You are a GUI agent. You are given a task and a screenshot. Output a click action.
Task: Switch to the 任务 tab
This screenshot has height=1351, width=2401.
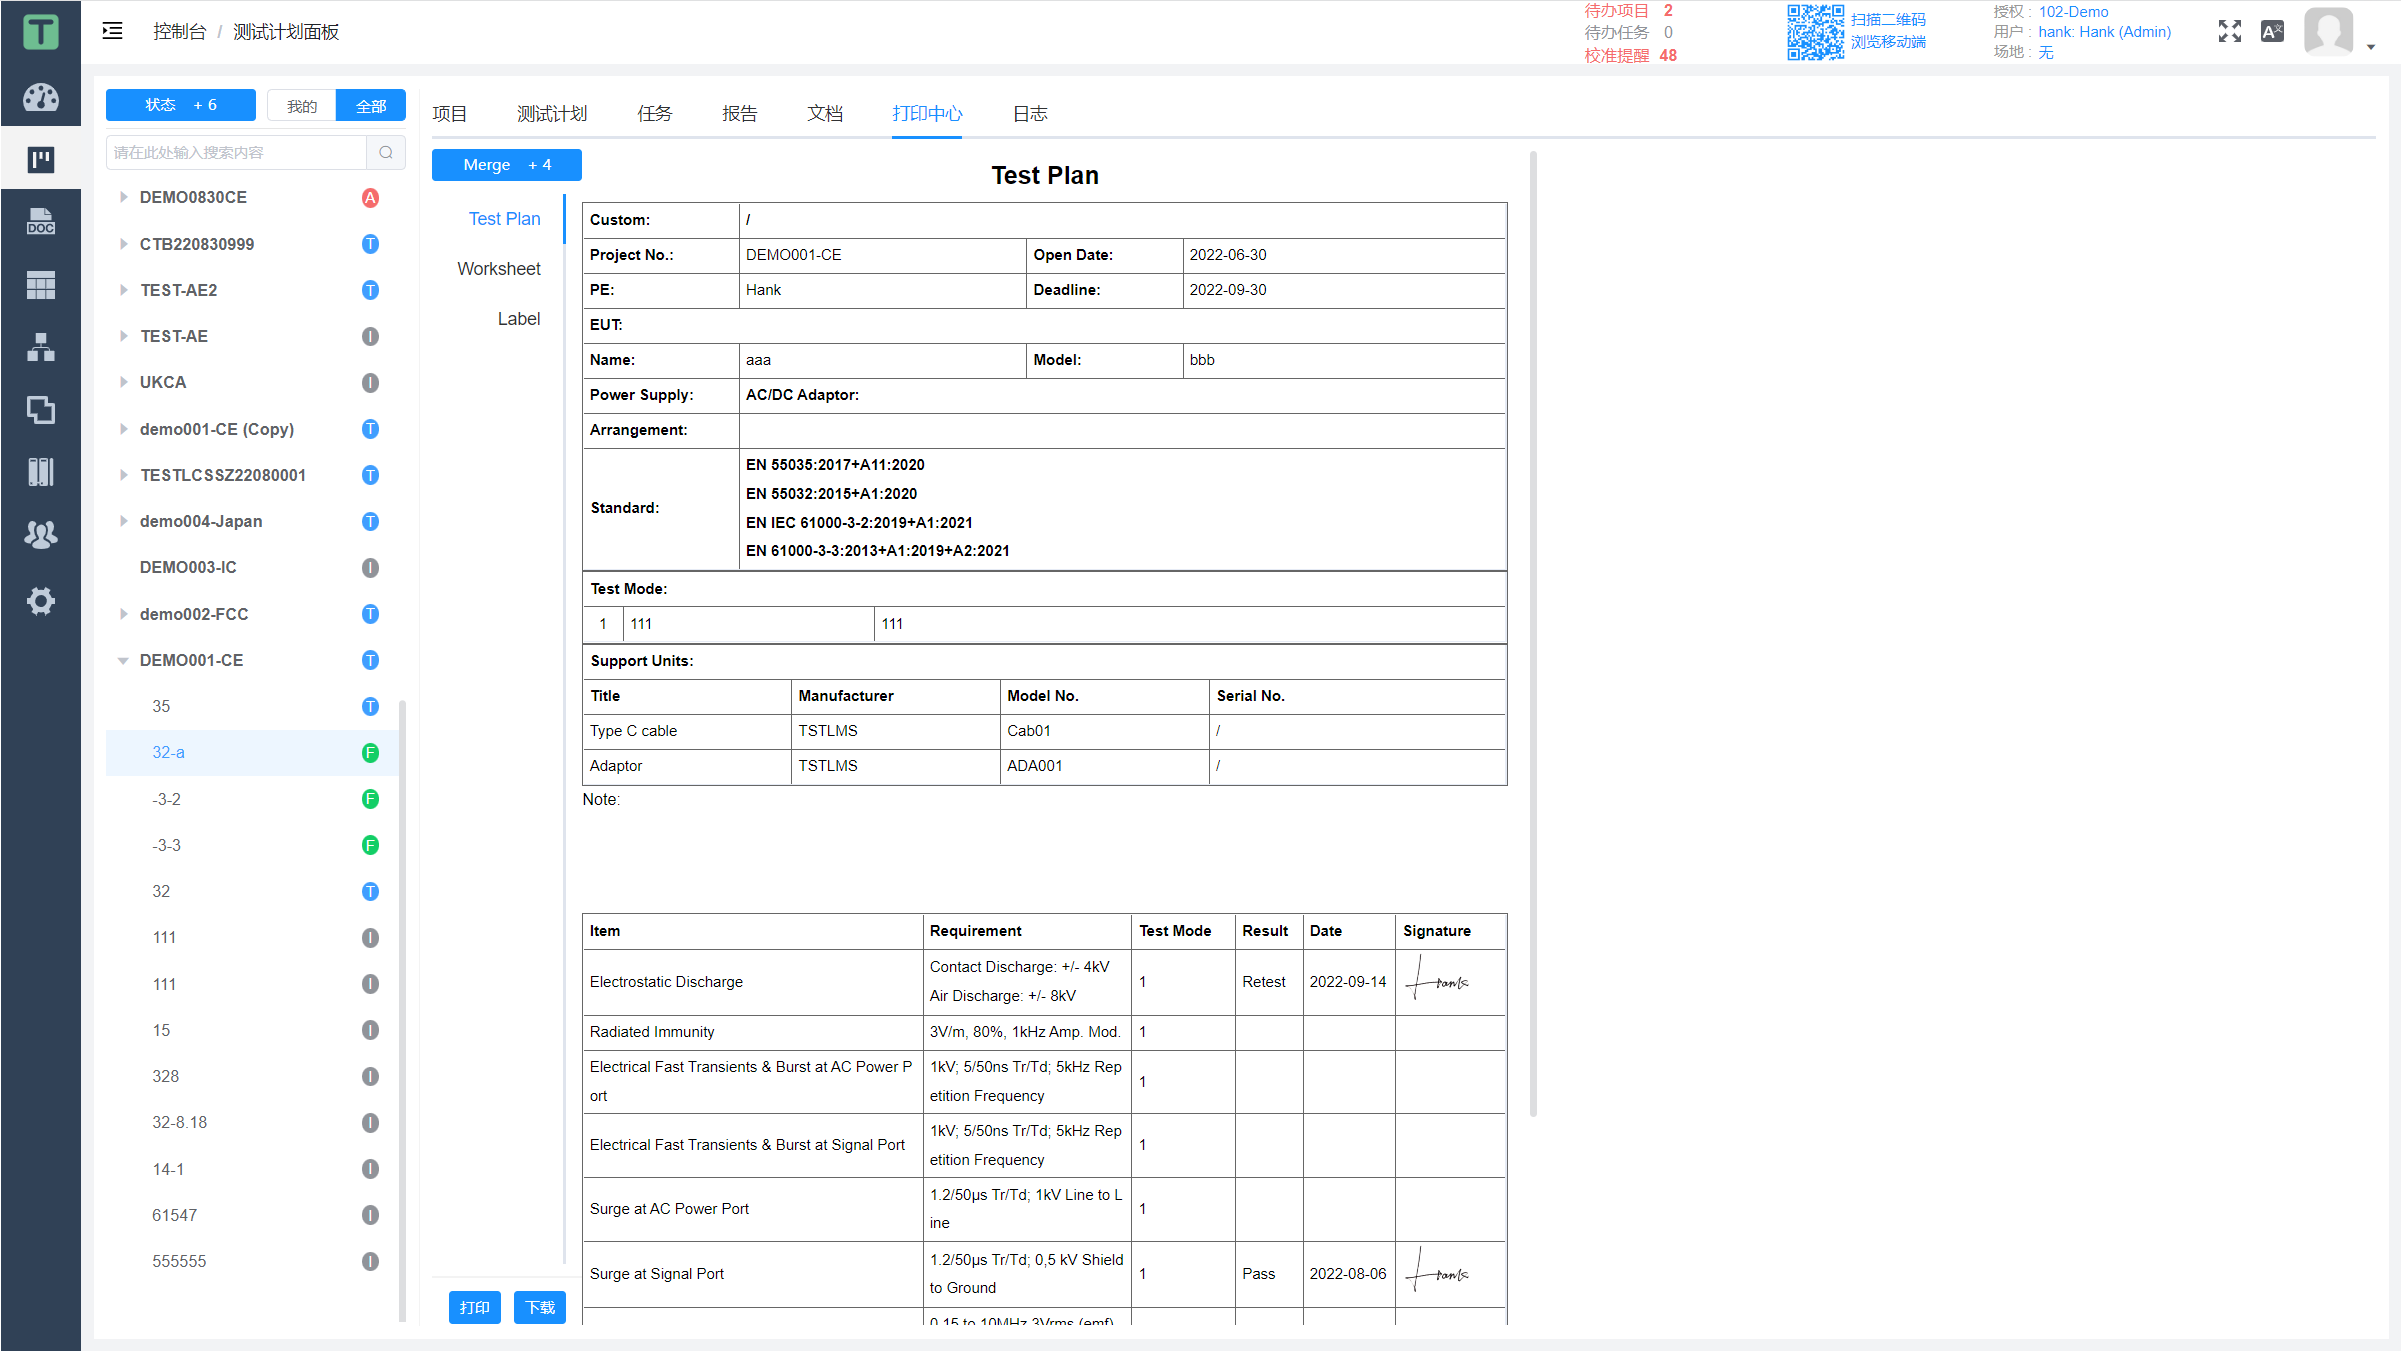click(x=655, y=114)
